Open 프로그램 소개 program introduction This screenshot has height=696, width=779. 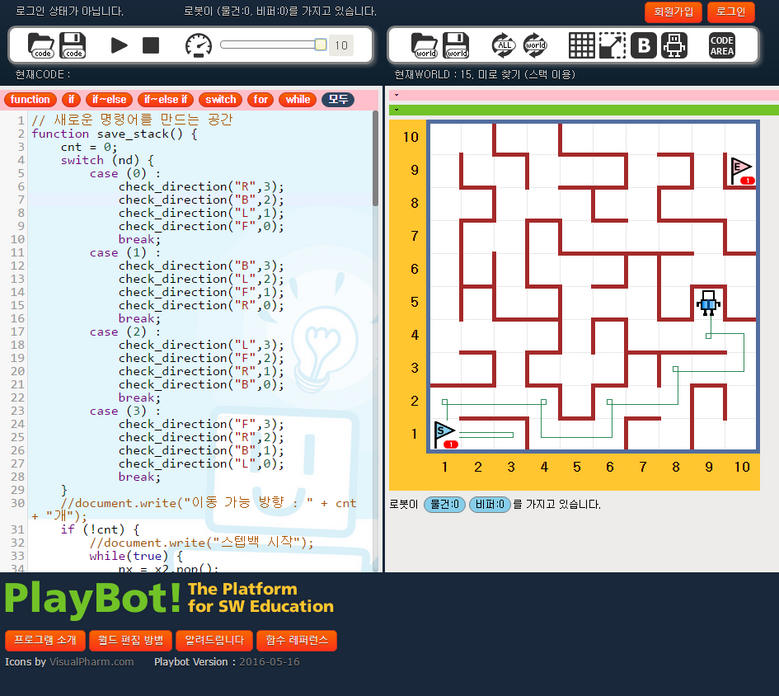[x=45, y=640]
